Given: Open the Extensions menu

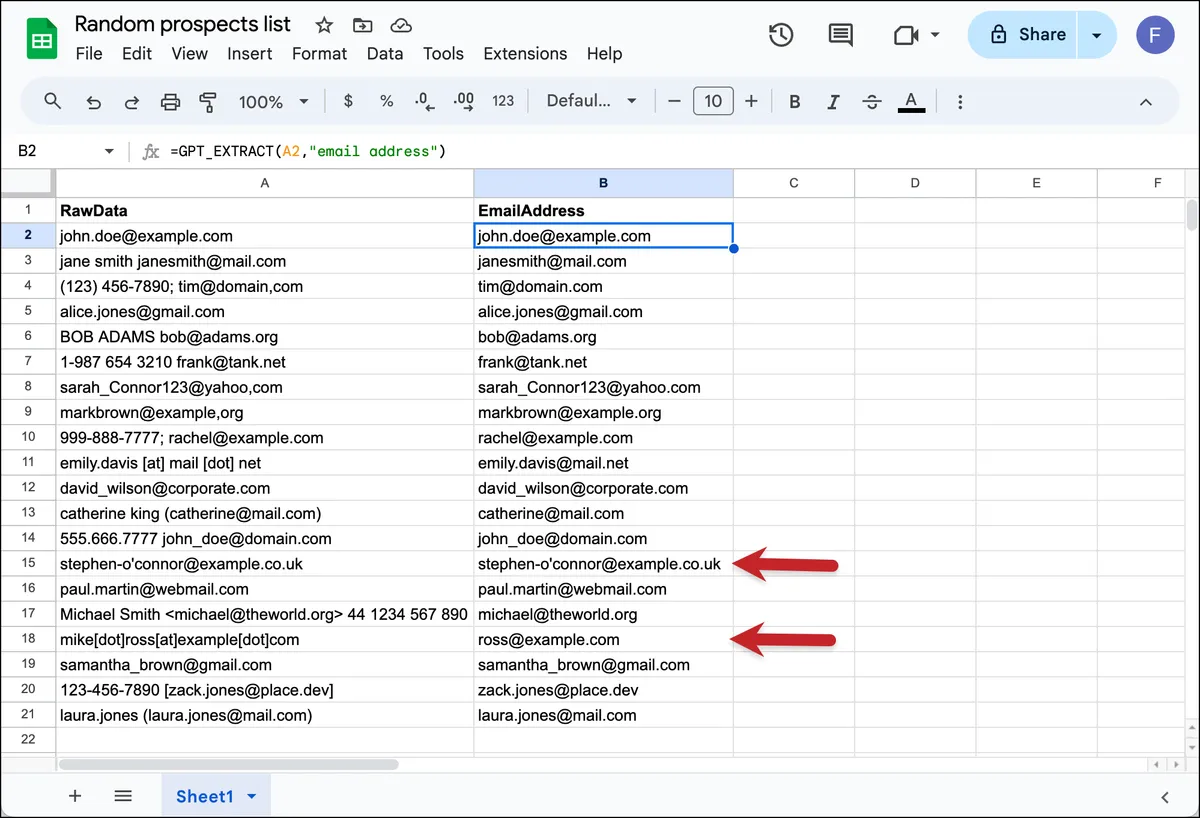Looking at the screenshot, I should tap(525, 54).
